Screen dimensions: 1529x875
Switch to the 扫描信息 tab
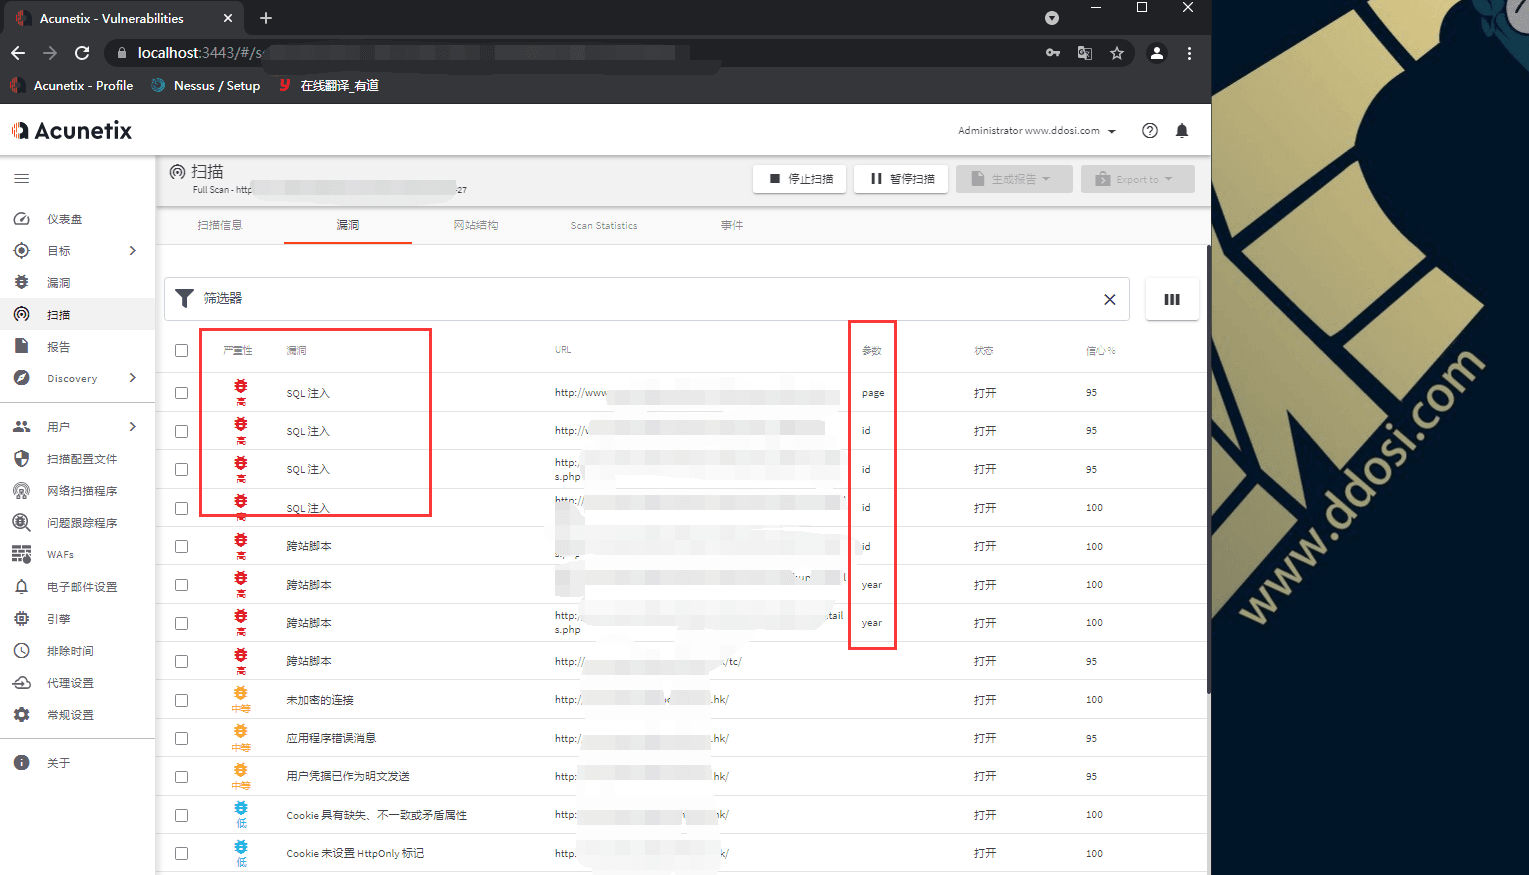pyautogui.click(x=220, y=226)
